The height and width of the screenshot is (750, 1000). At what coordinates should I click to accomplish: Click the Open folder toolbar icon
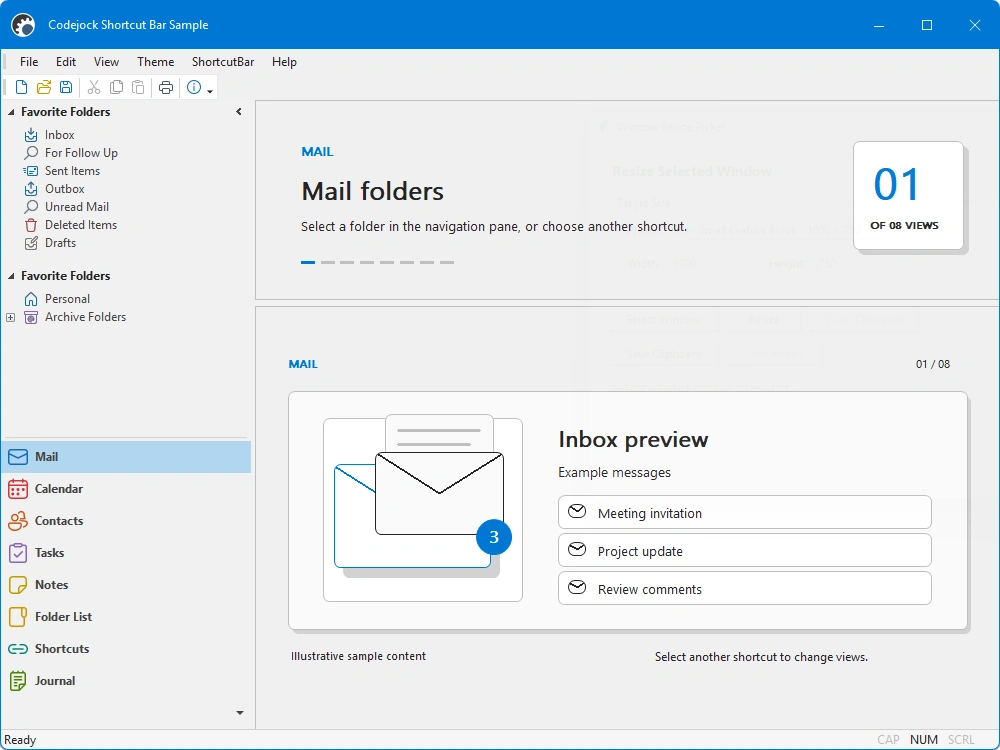pyautogui.click(x=43, y=87)
